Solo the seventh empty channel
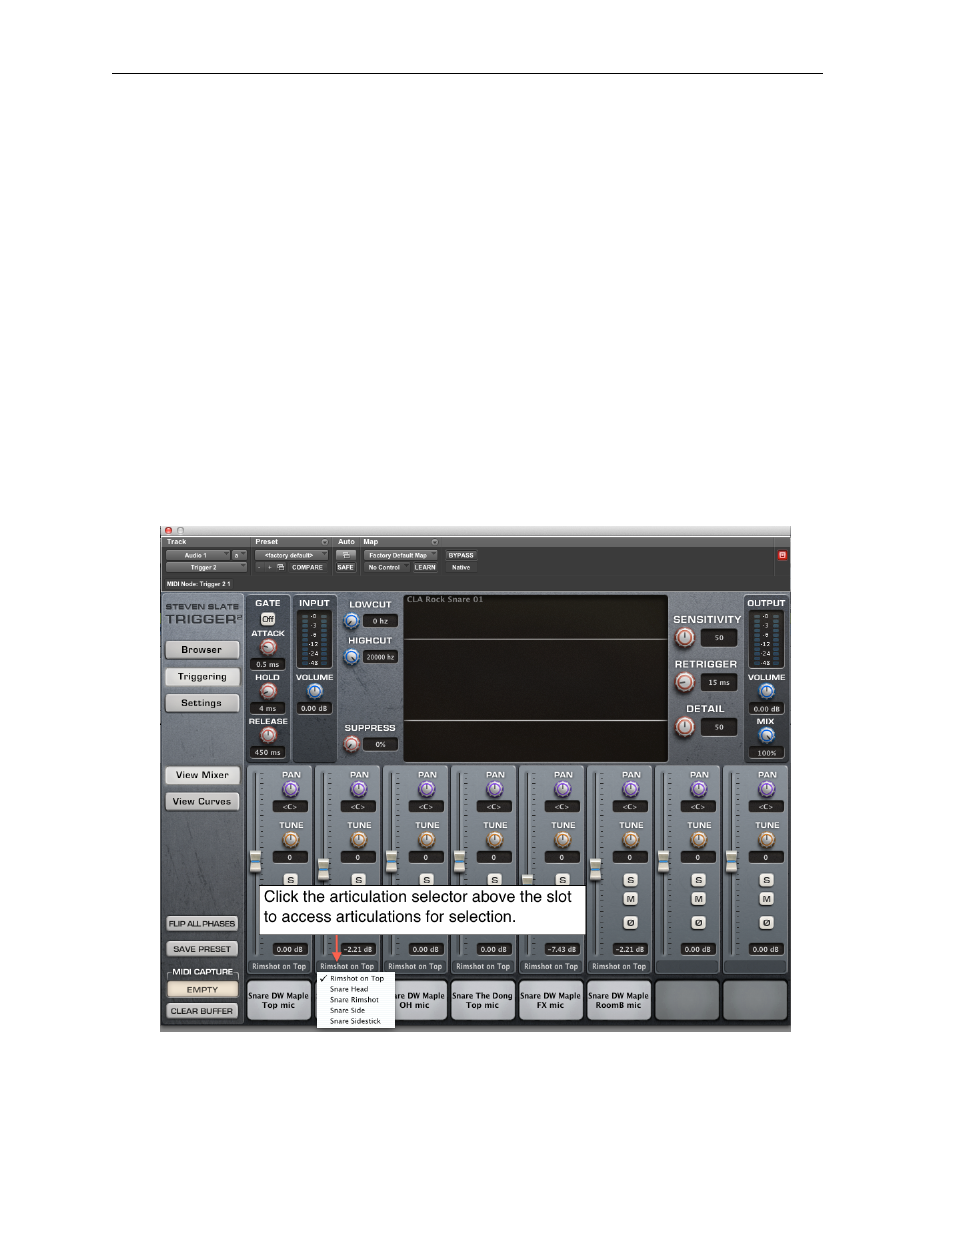This screenshot has height=1235, width=954. click(699, 880)
